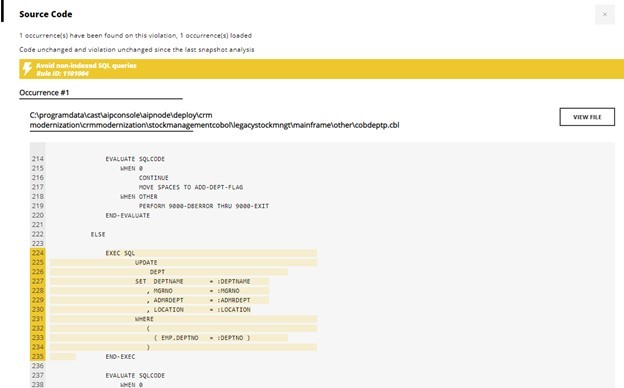Image resolution: width=624 pixels, height=388 pixels.
Task: Click the Avoid non-indexed SQL queries banner
Action: tap(322, 69)
